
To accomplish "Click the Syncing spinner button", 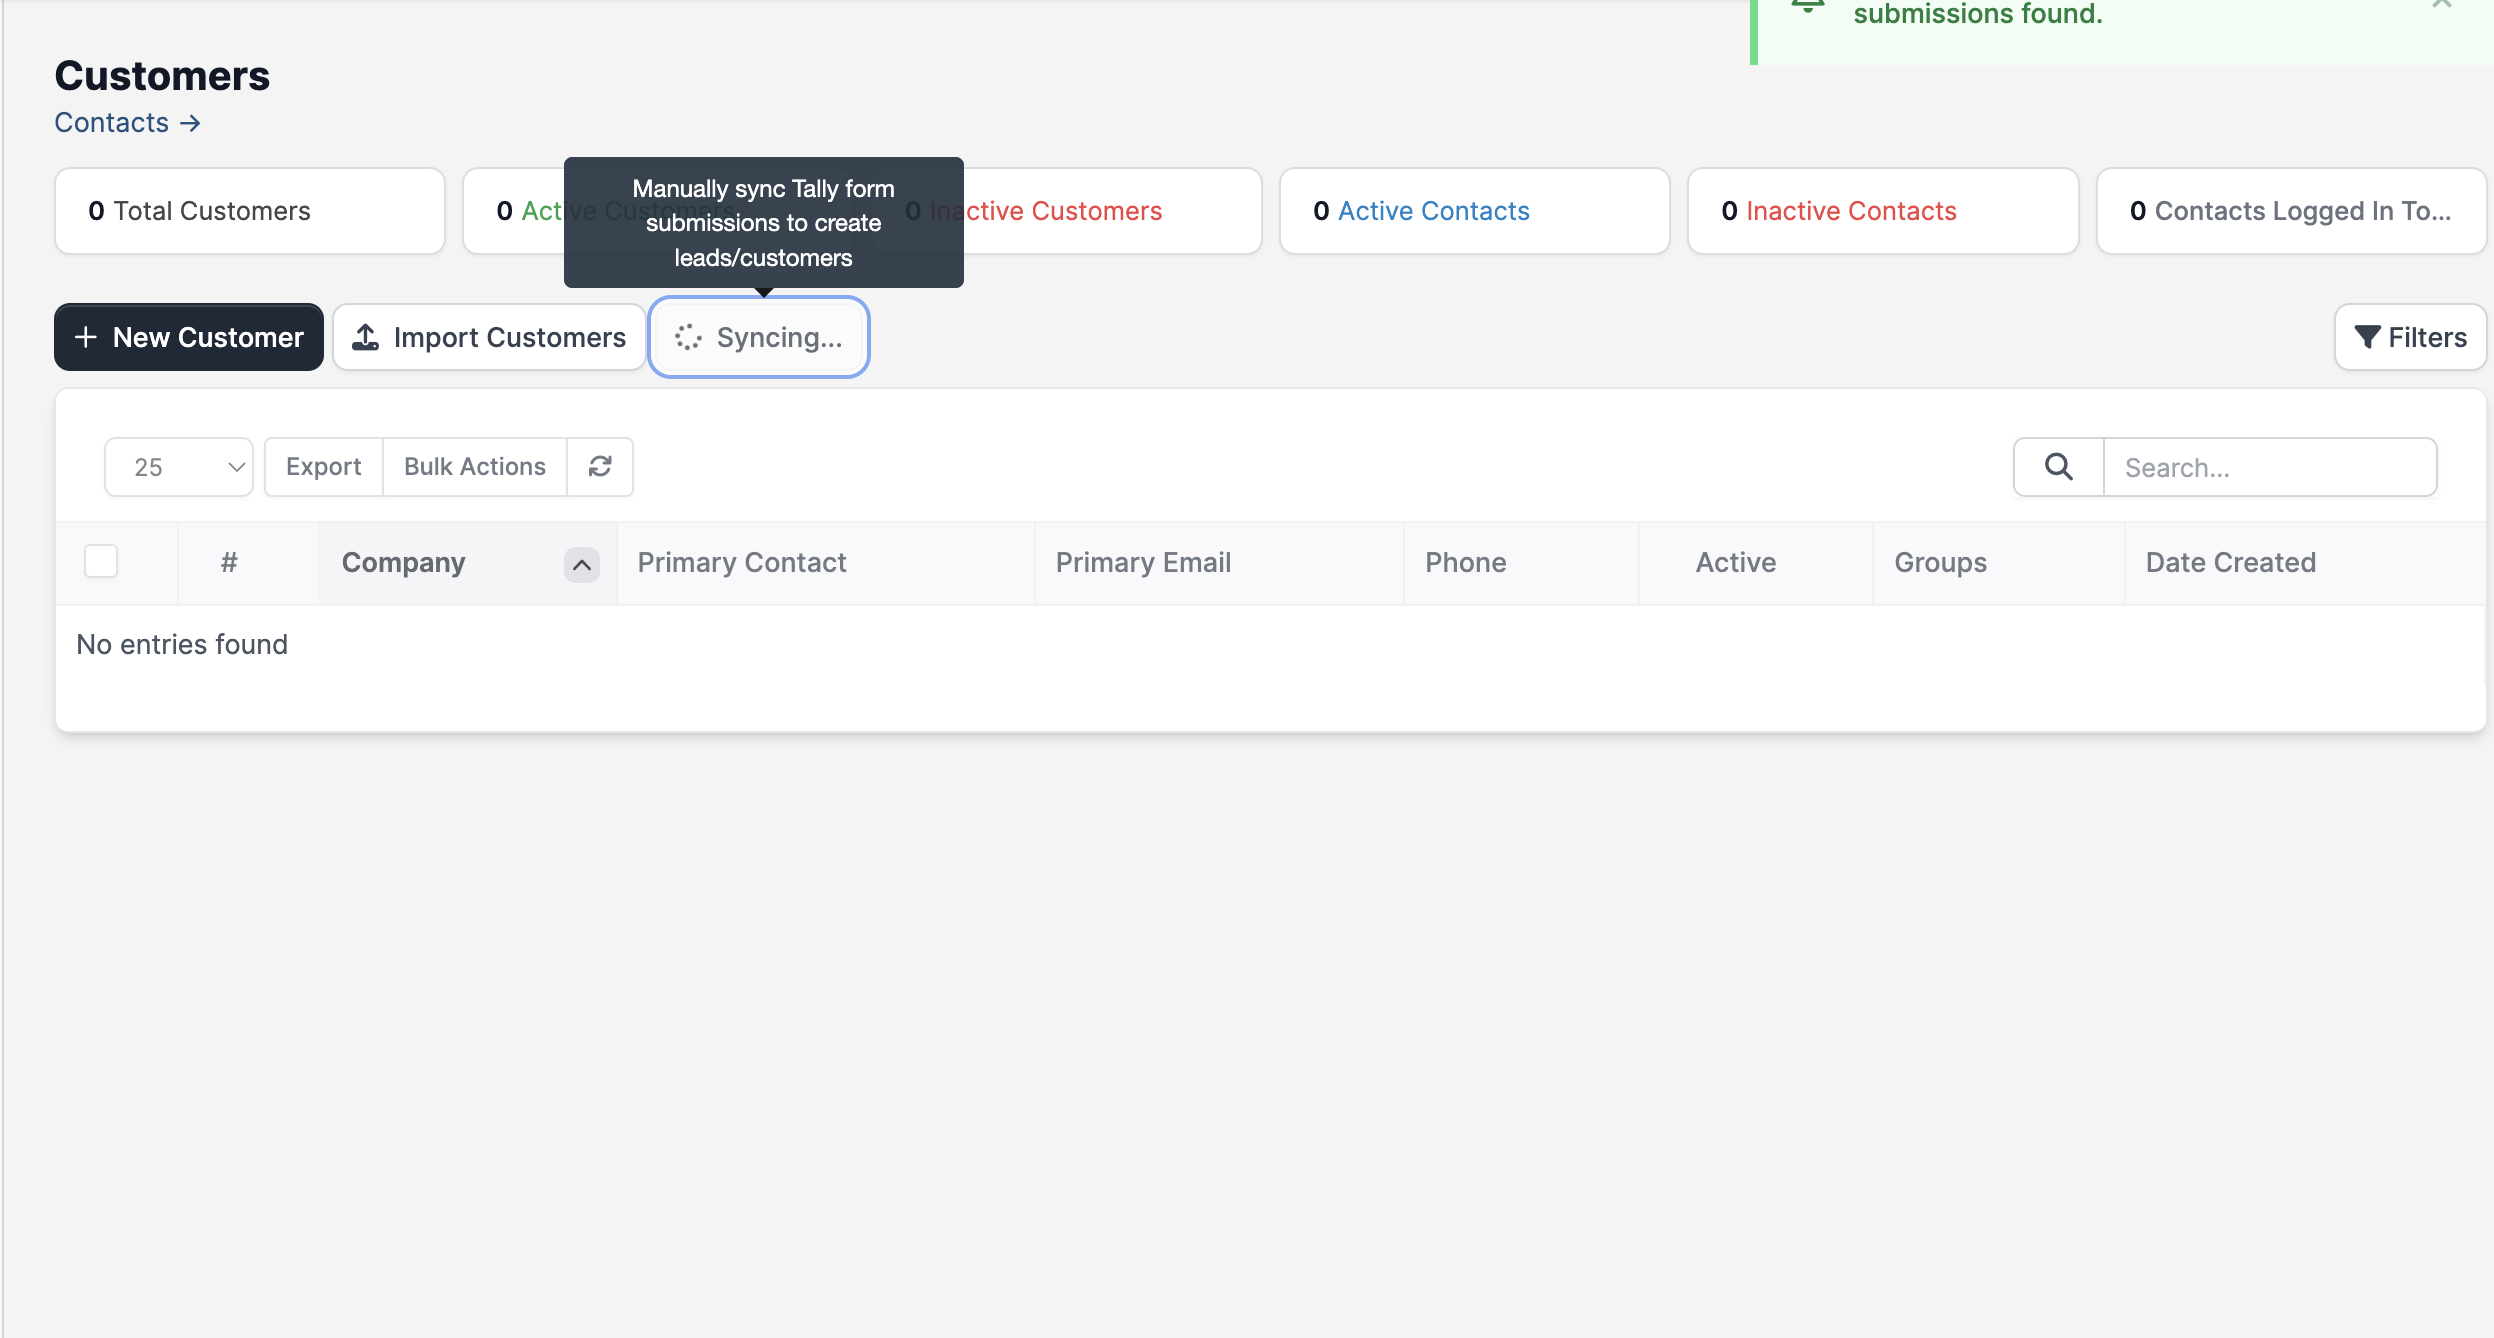I will point(759,338).
